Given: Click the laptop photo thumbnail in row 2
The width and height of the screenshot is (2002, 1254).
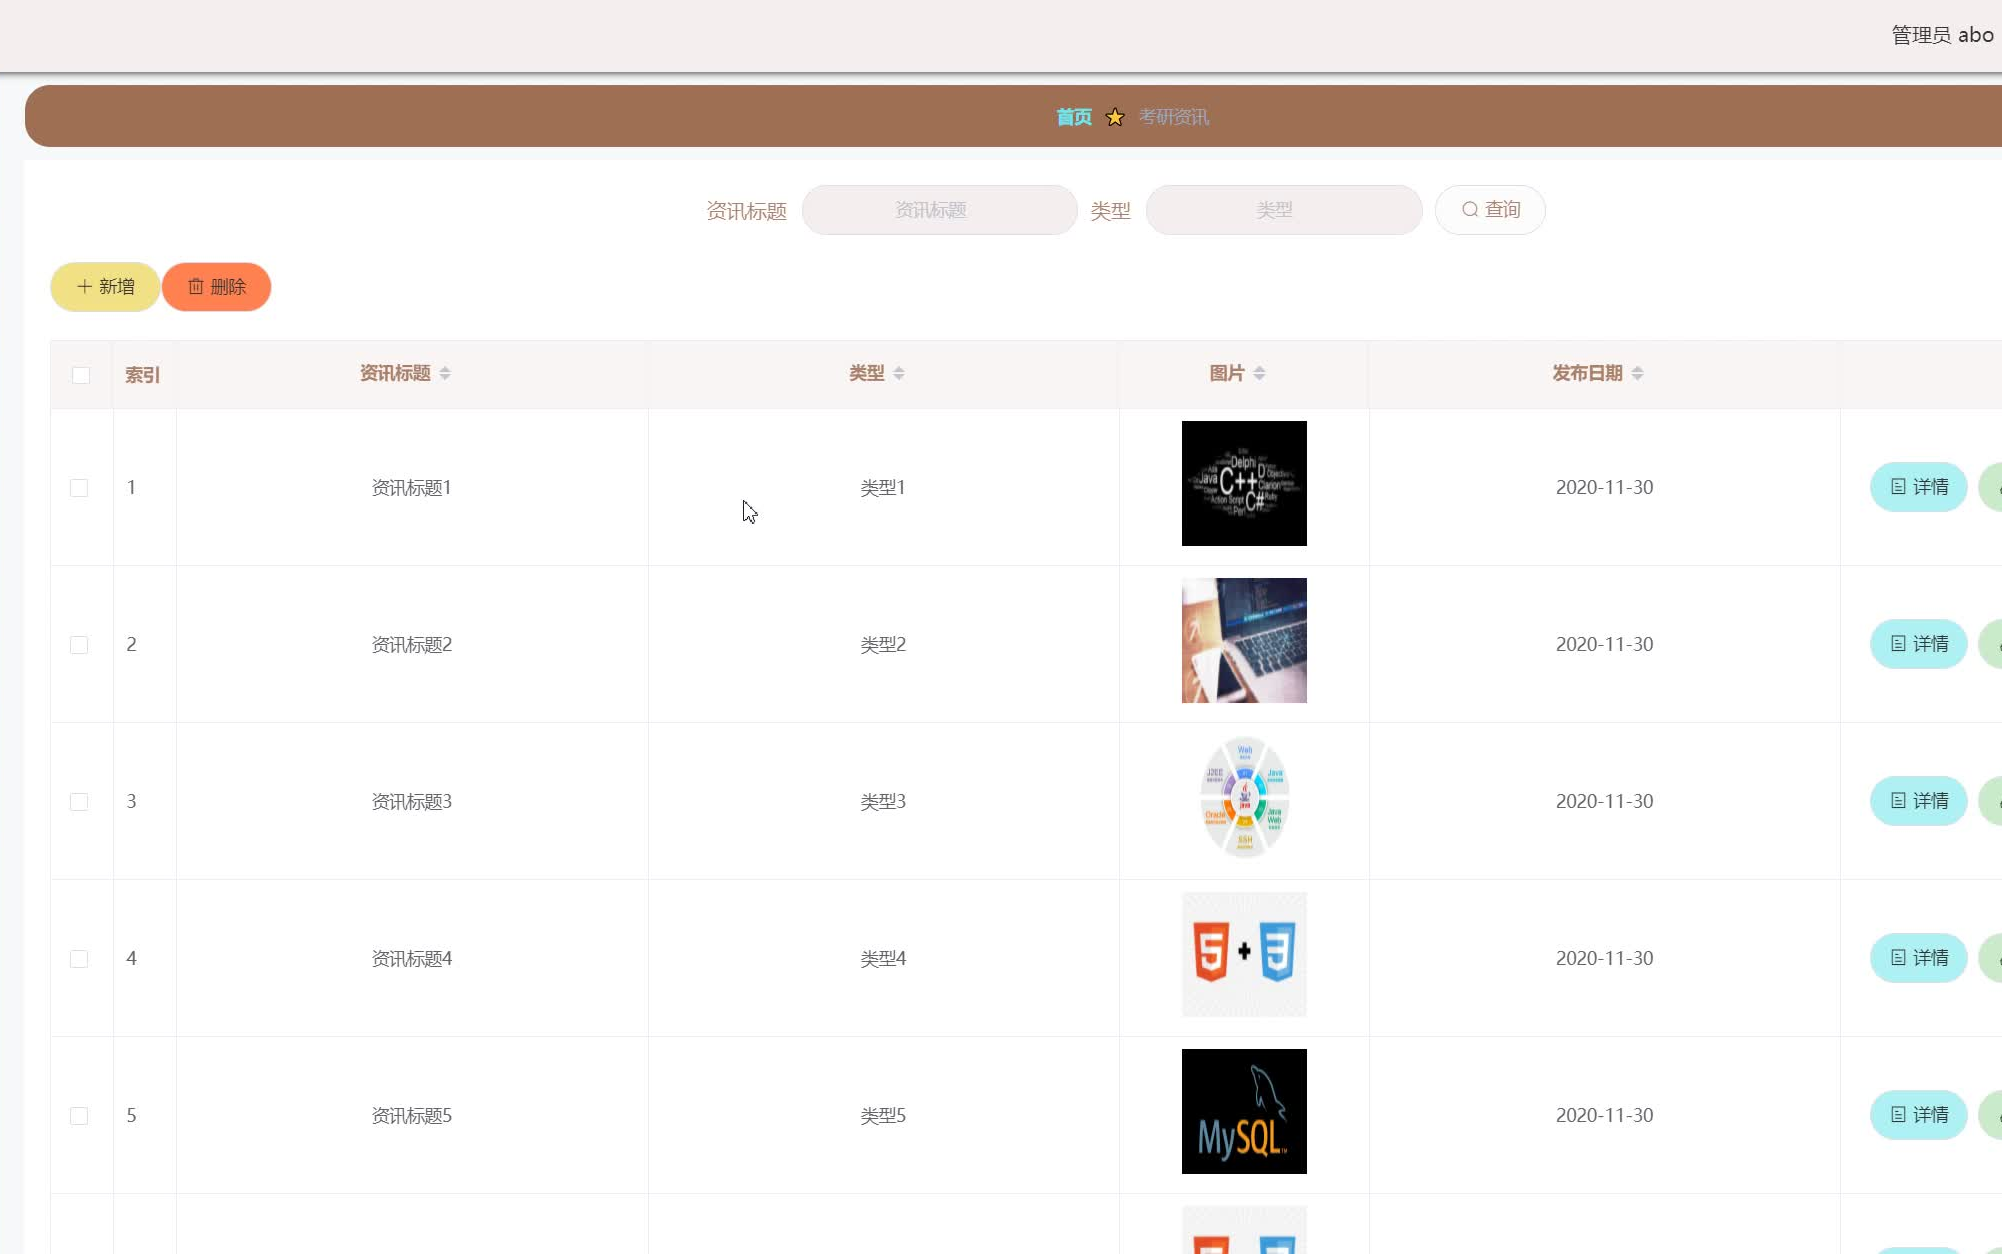Looking at the screenshot, I should [x=1244, y=640].
